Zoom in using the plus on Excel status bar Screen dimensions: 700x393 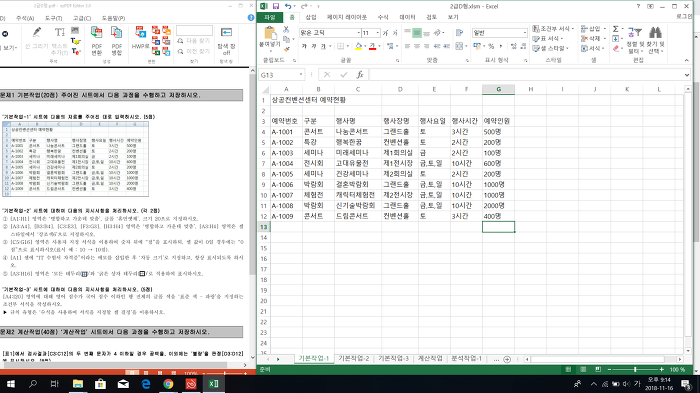click(x=662, y=369)
